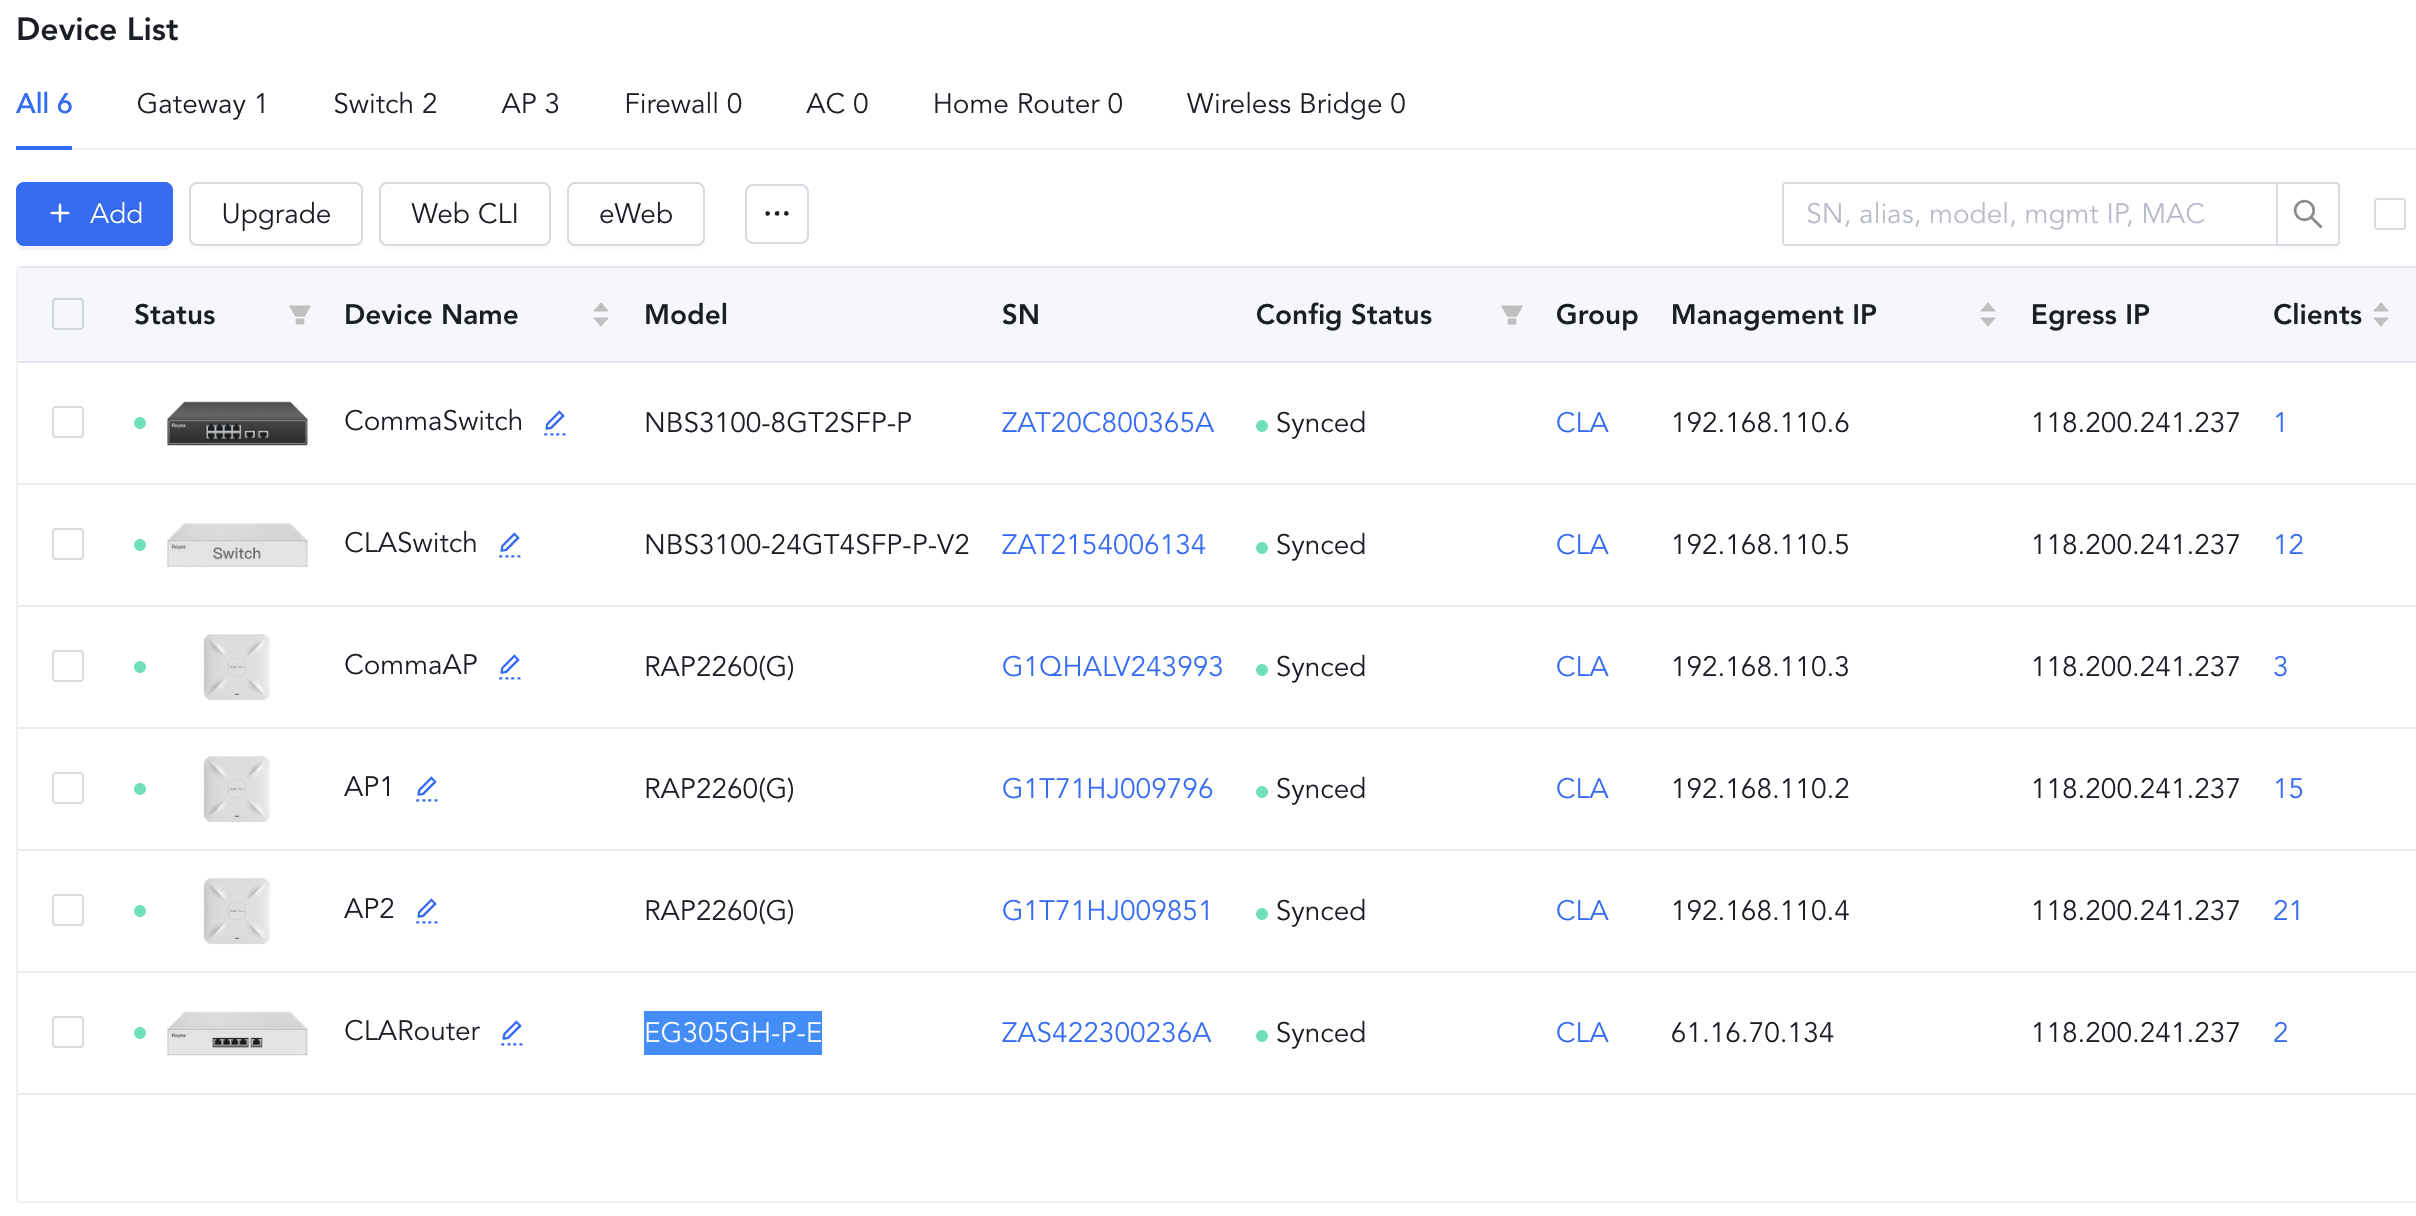The image size is (2416, 1216).
Task: Open the Config Status filter dropdown
Action: (1512, 315)
